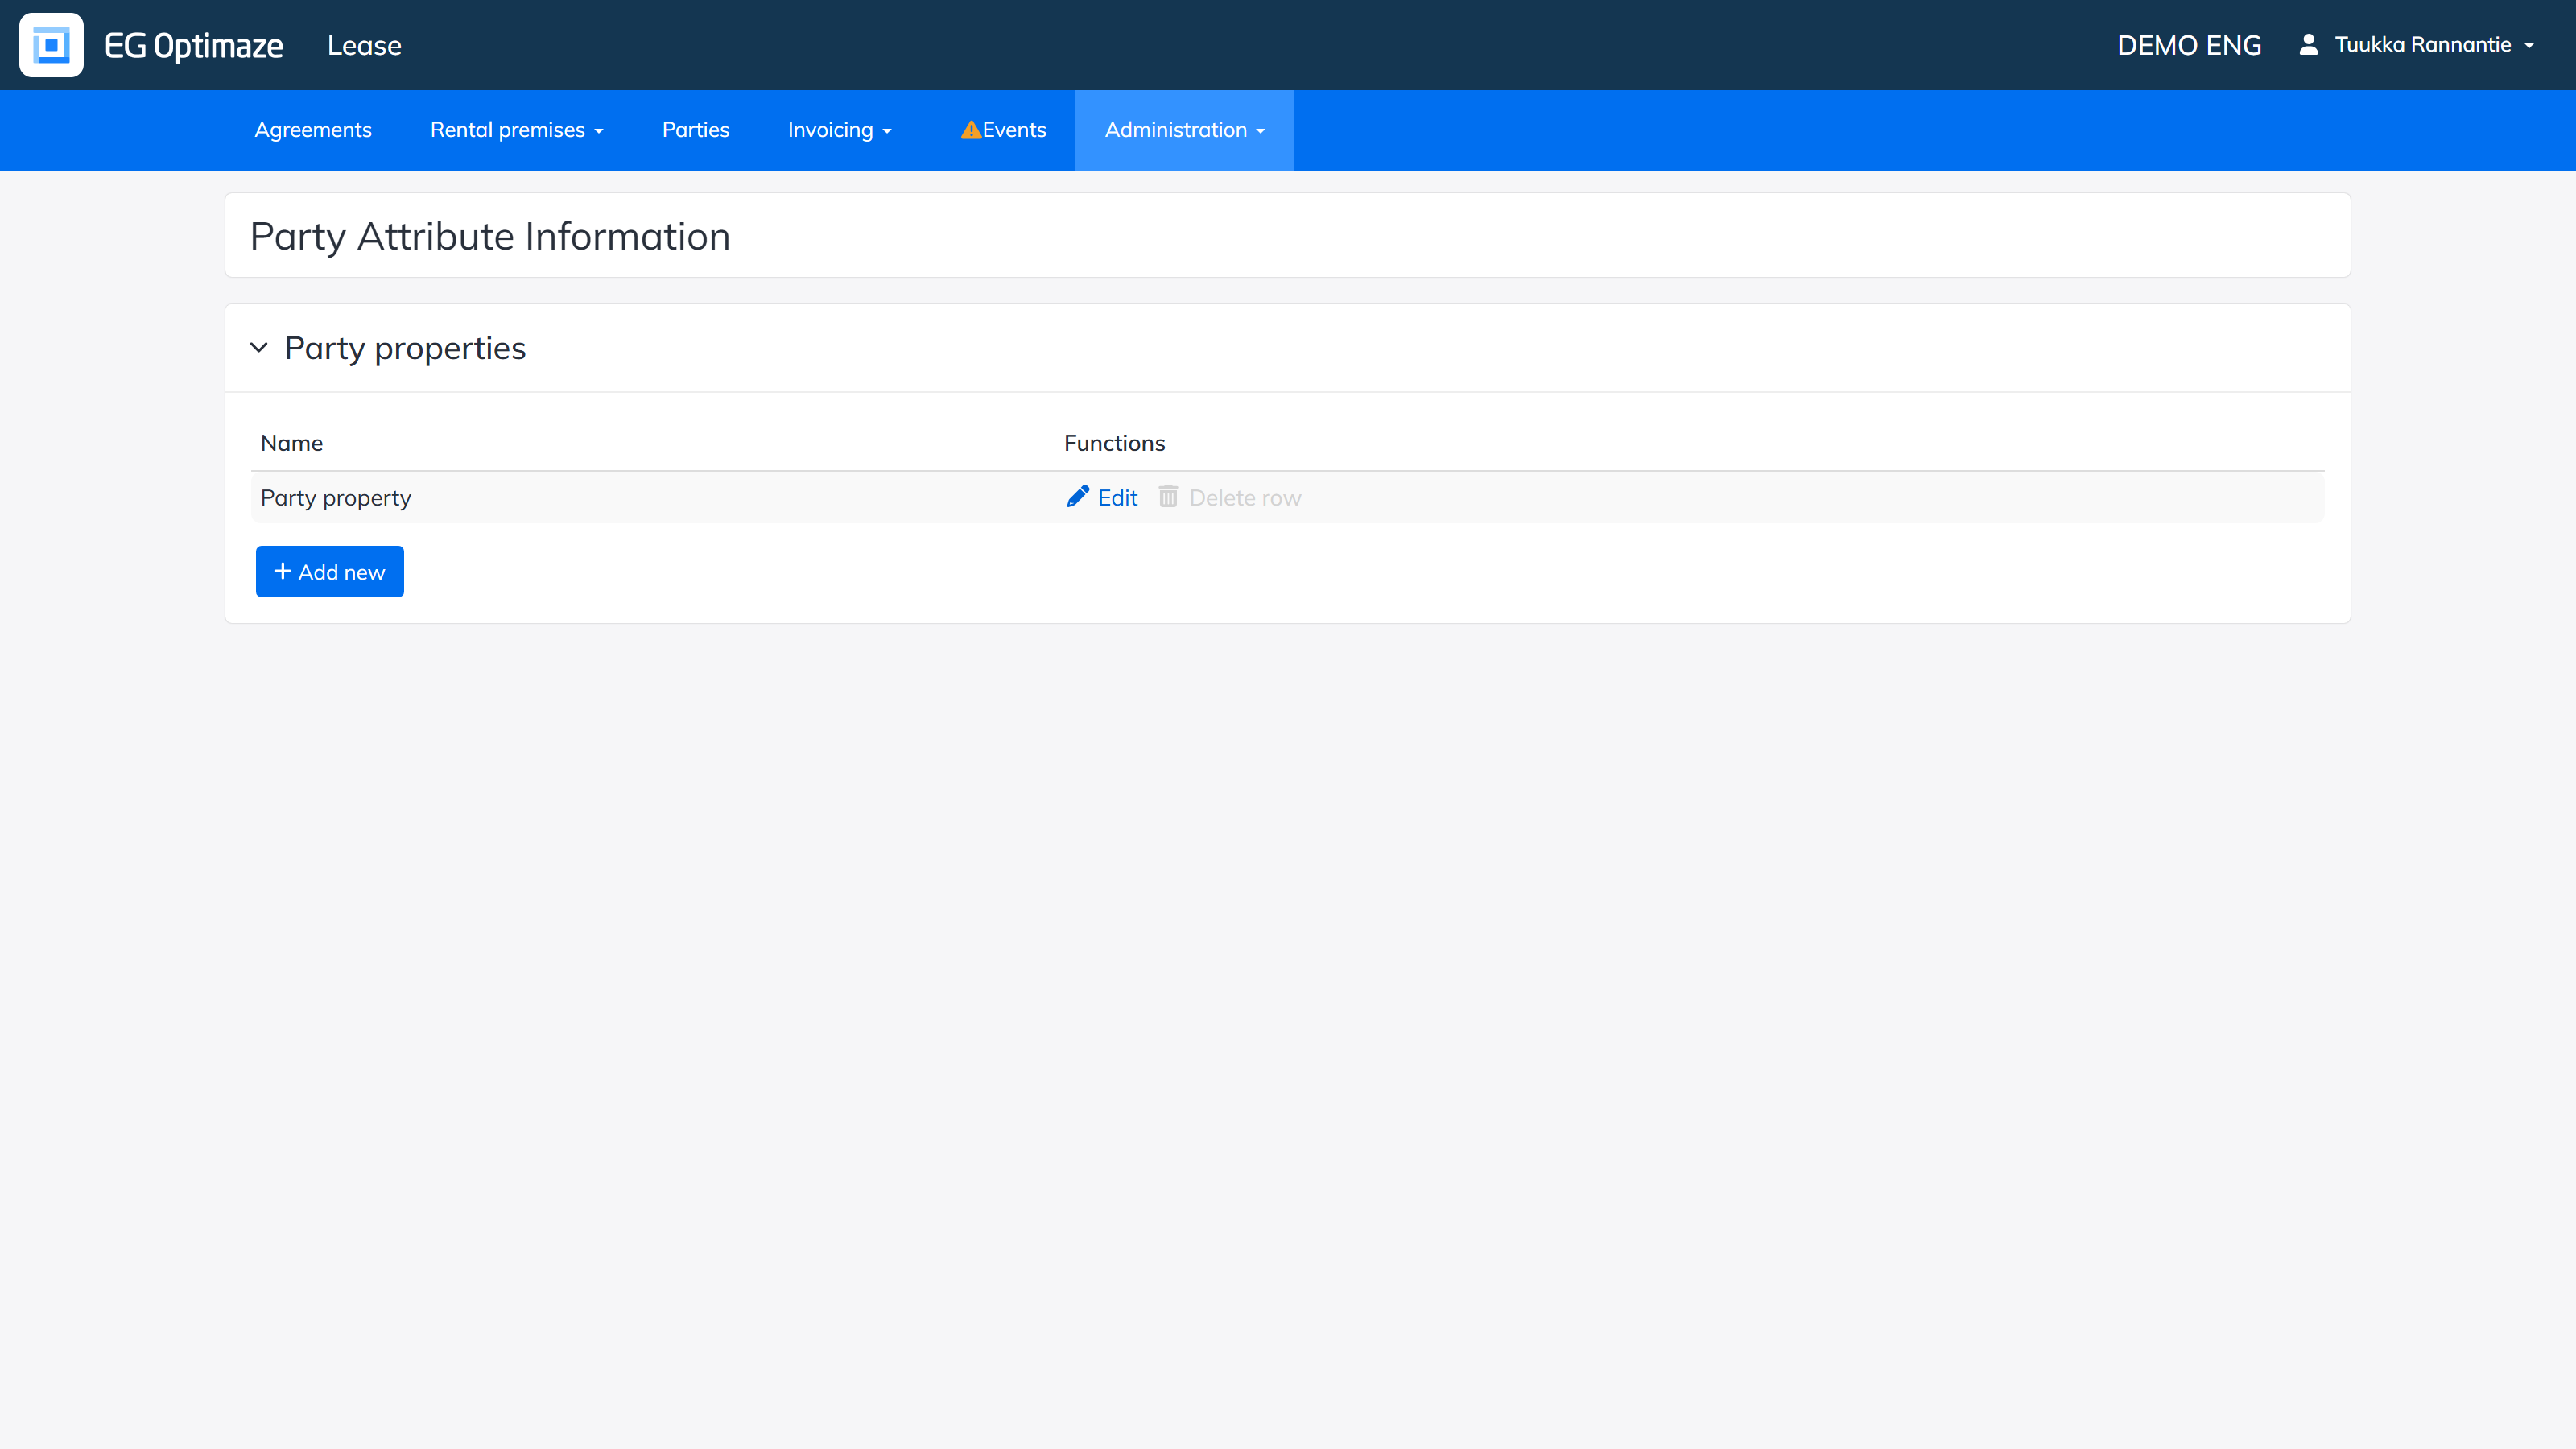Open the Invoicing dropdown menu
This screenshot has width=2576, height=1449.
pos(839,130)
